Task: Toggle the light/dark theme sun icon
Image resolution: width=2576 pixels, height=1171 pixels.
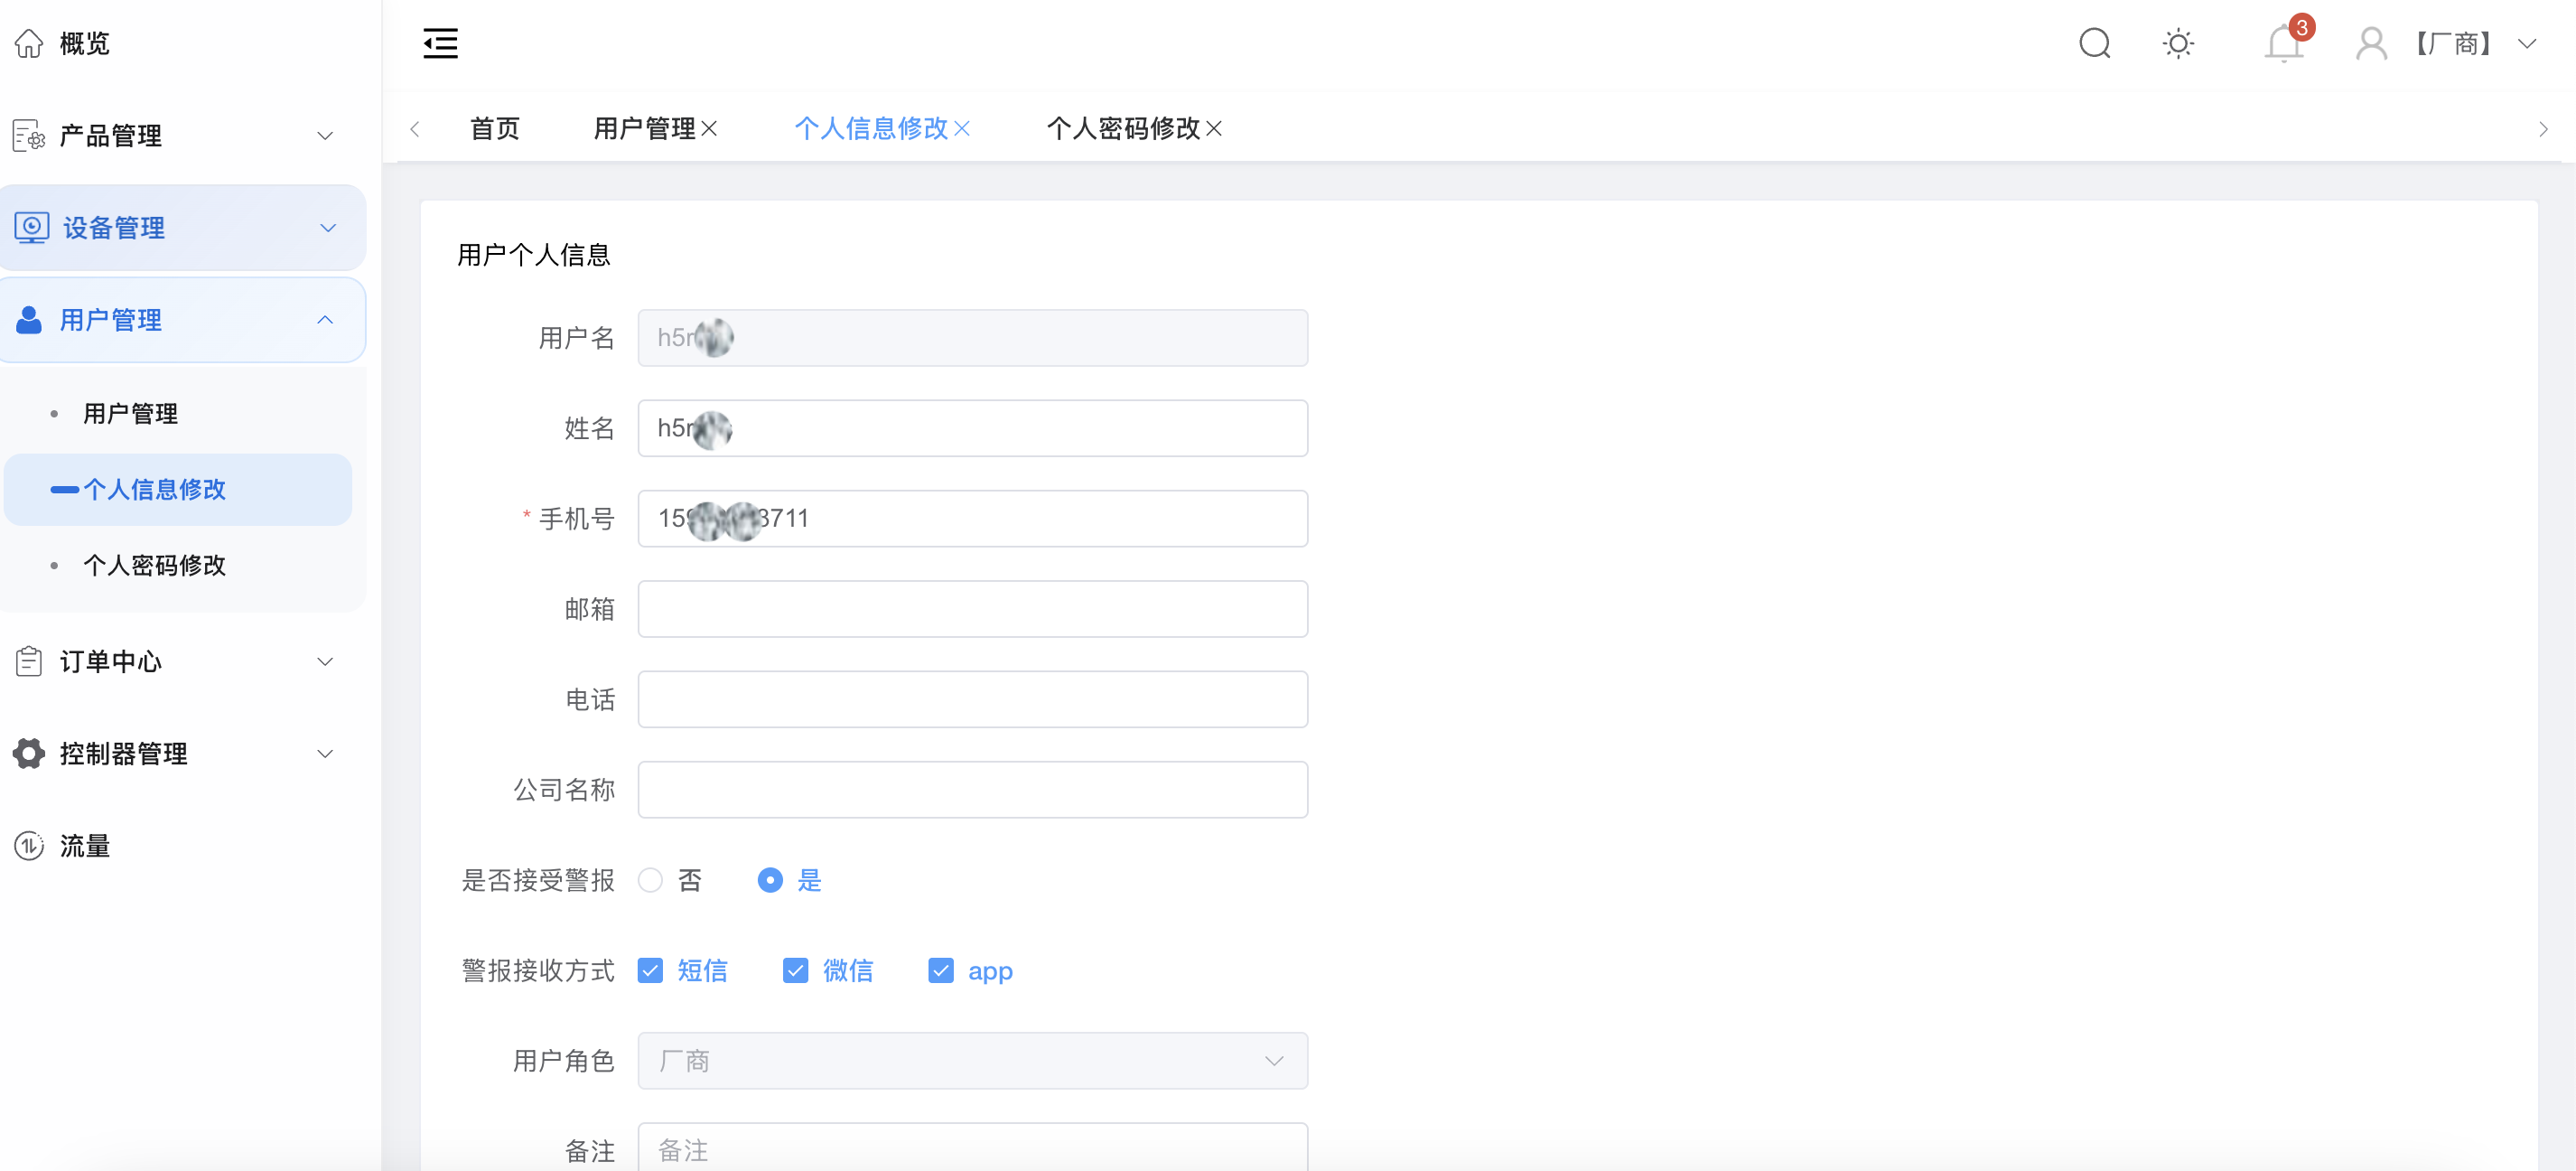Action: click(2179, 44)
